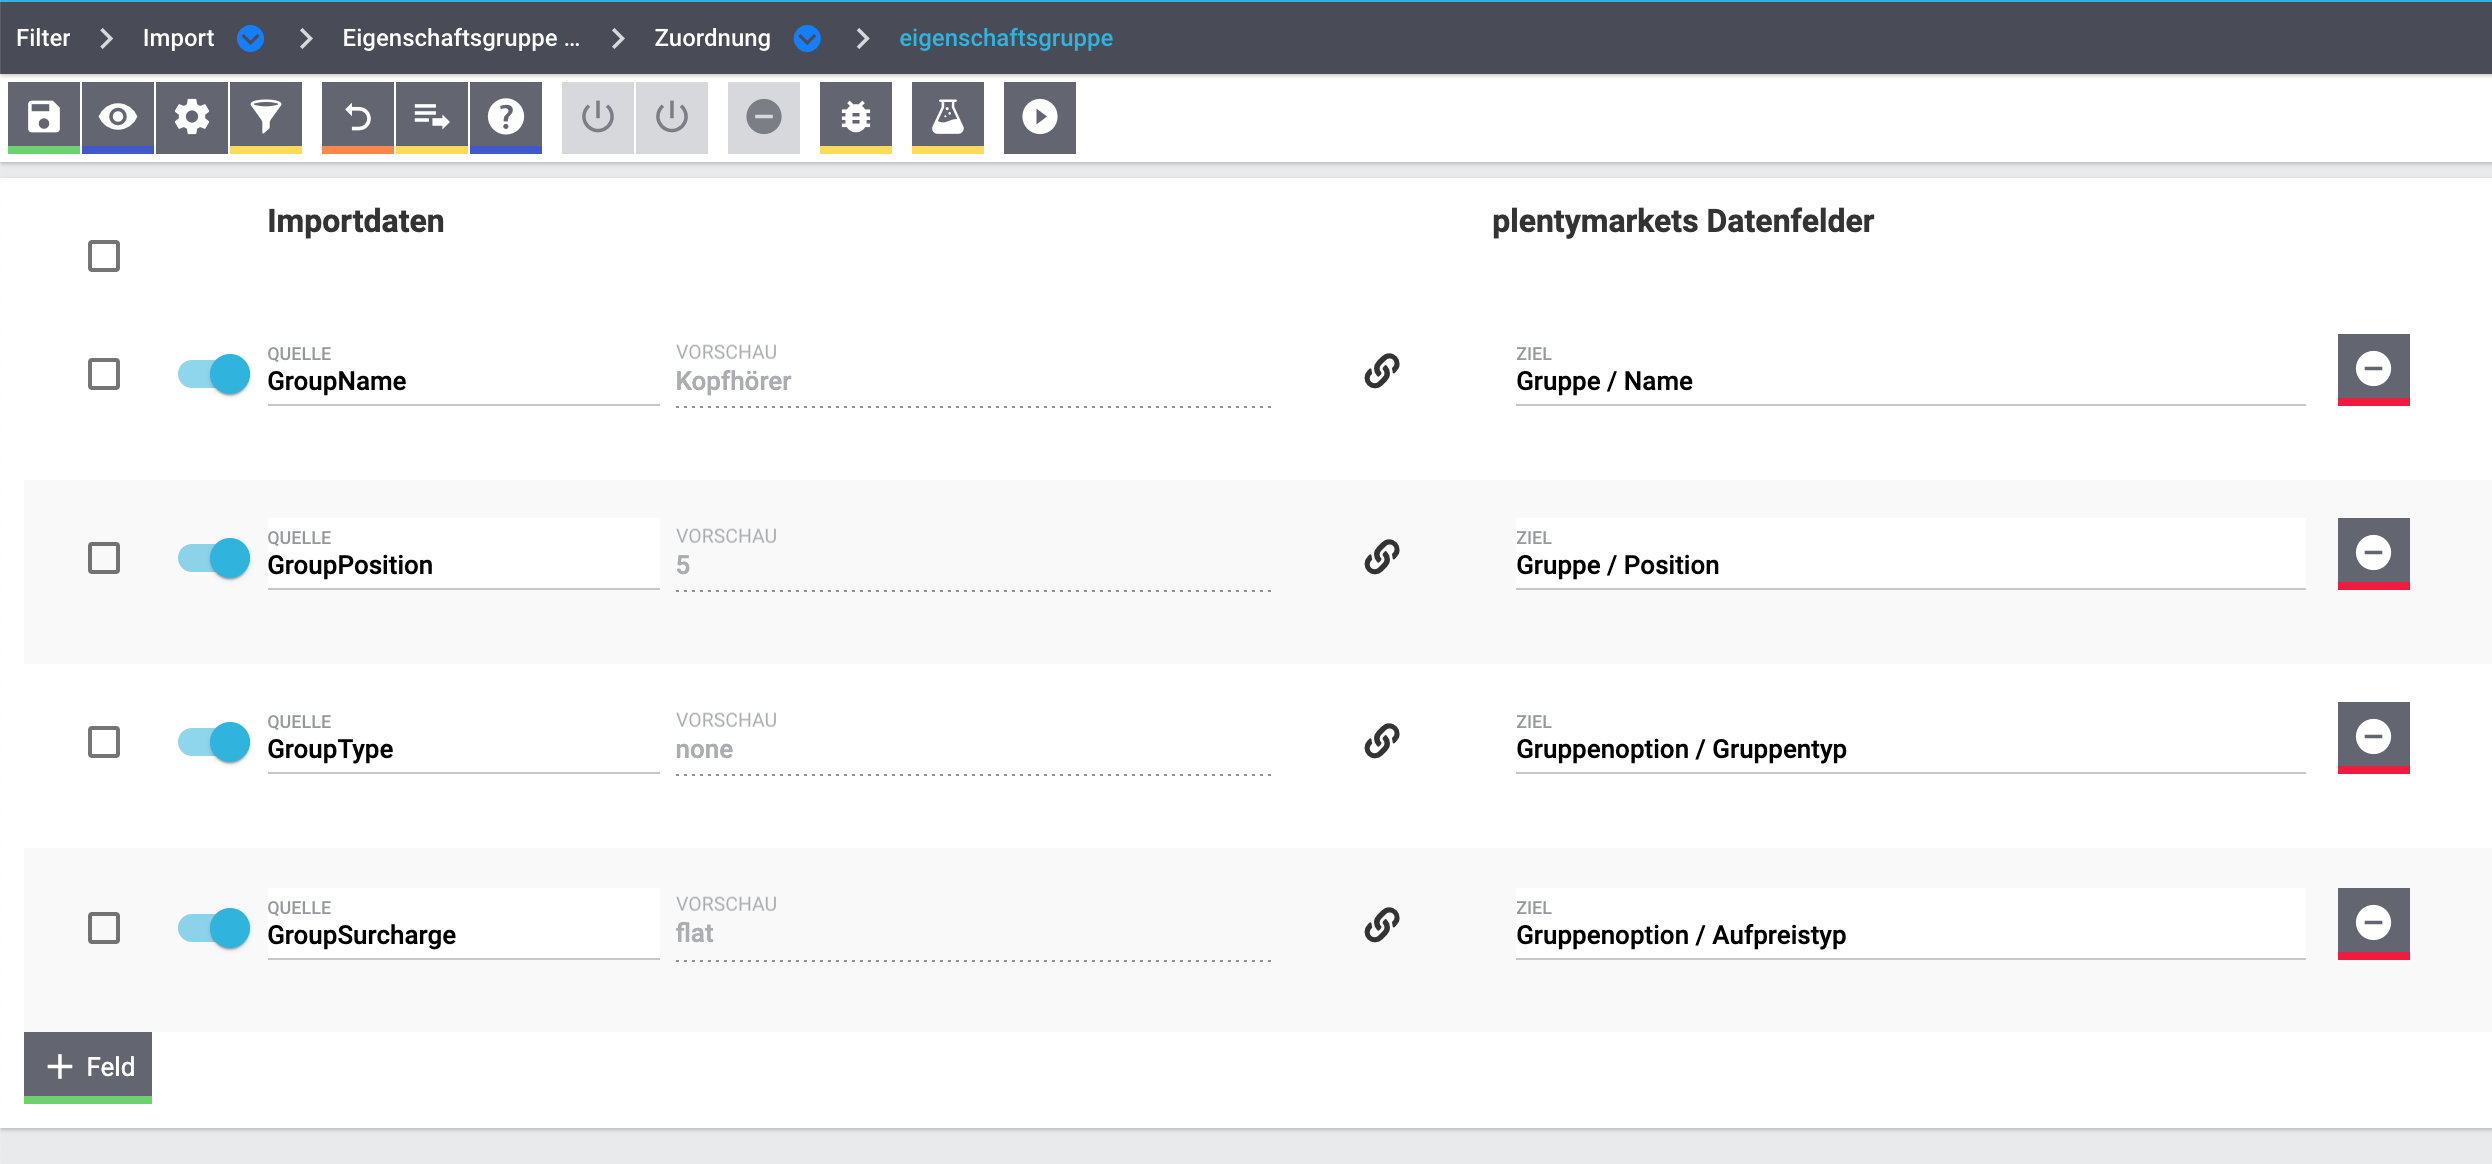Click the bug debug icon

[x=856, y=117]
